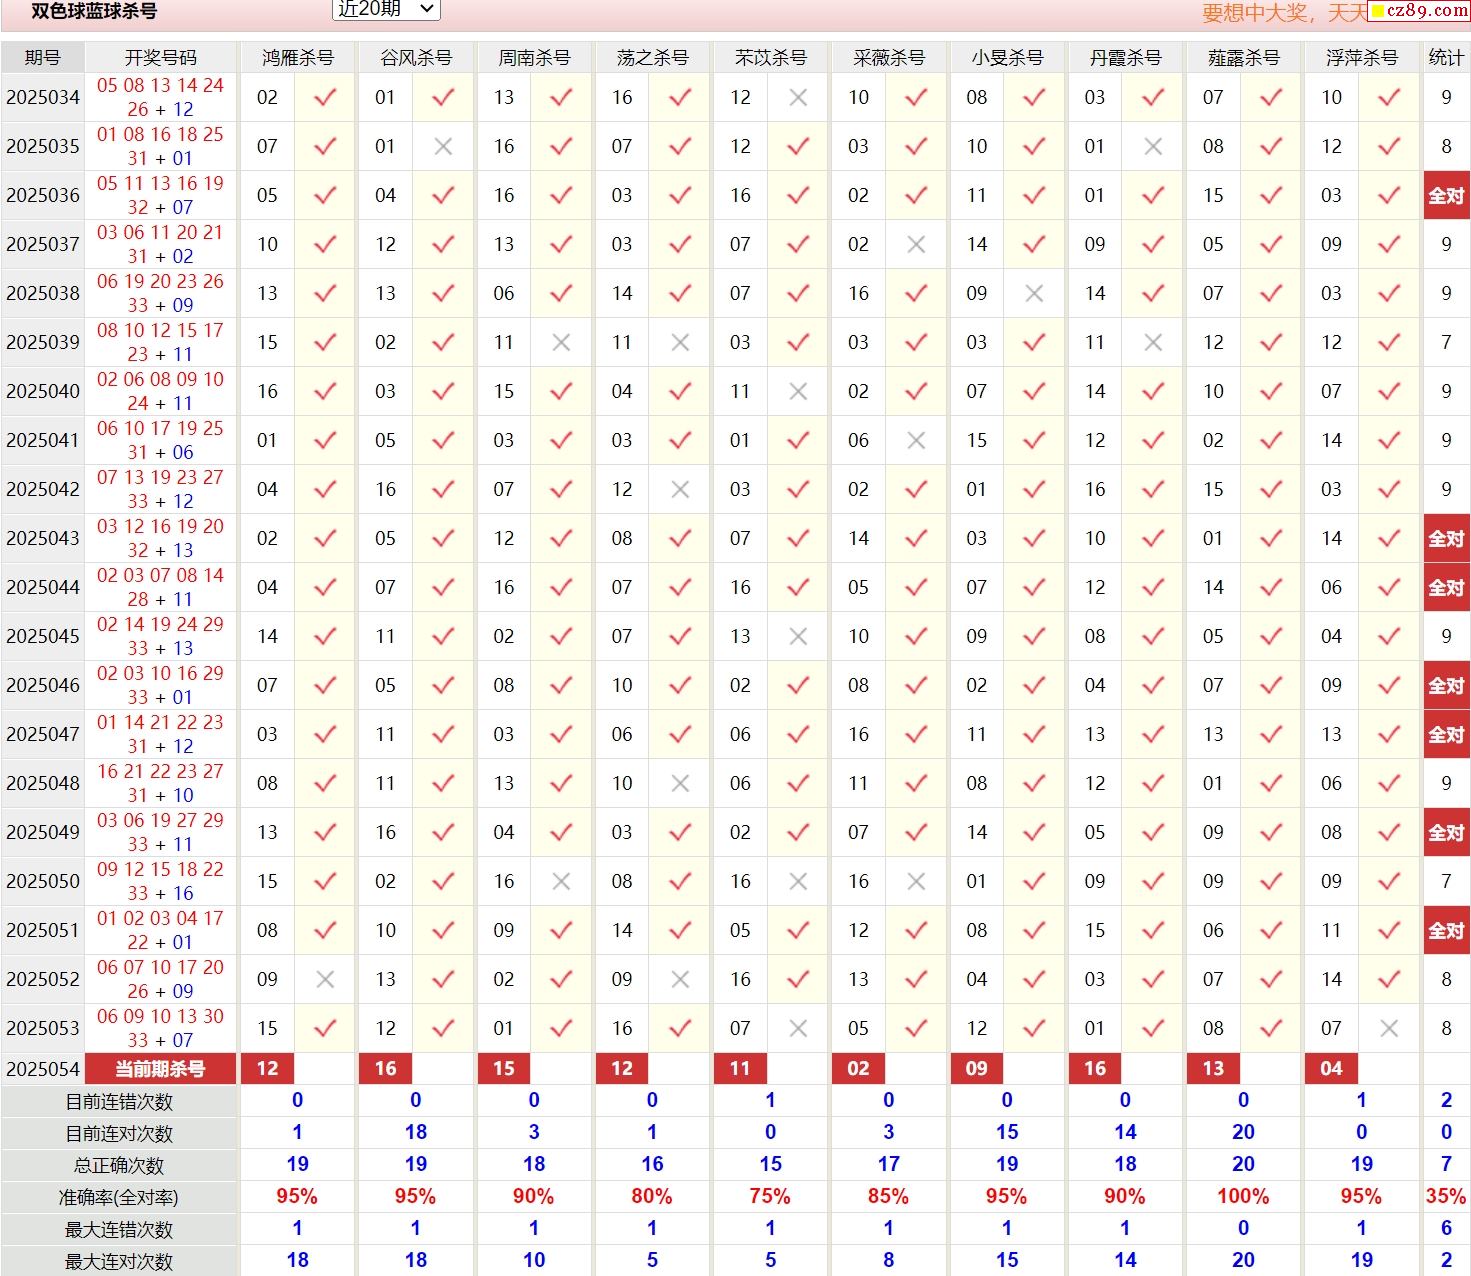Click the red 11 under 芣苡杀号 for 2025054

(740, 1069)
